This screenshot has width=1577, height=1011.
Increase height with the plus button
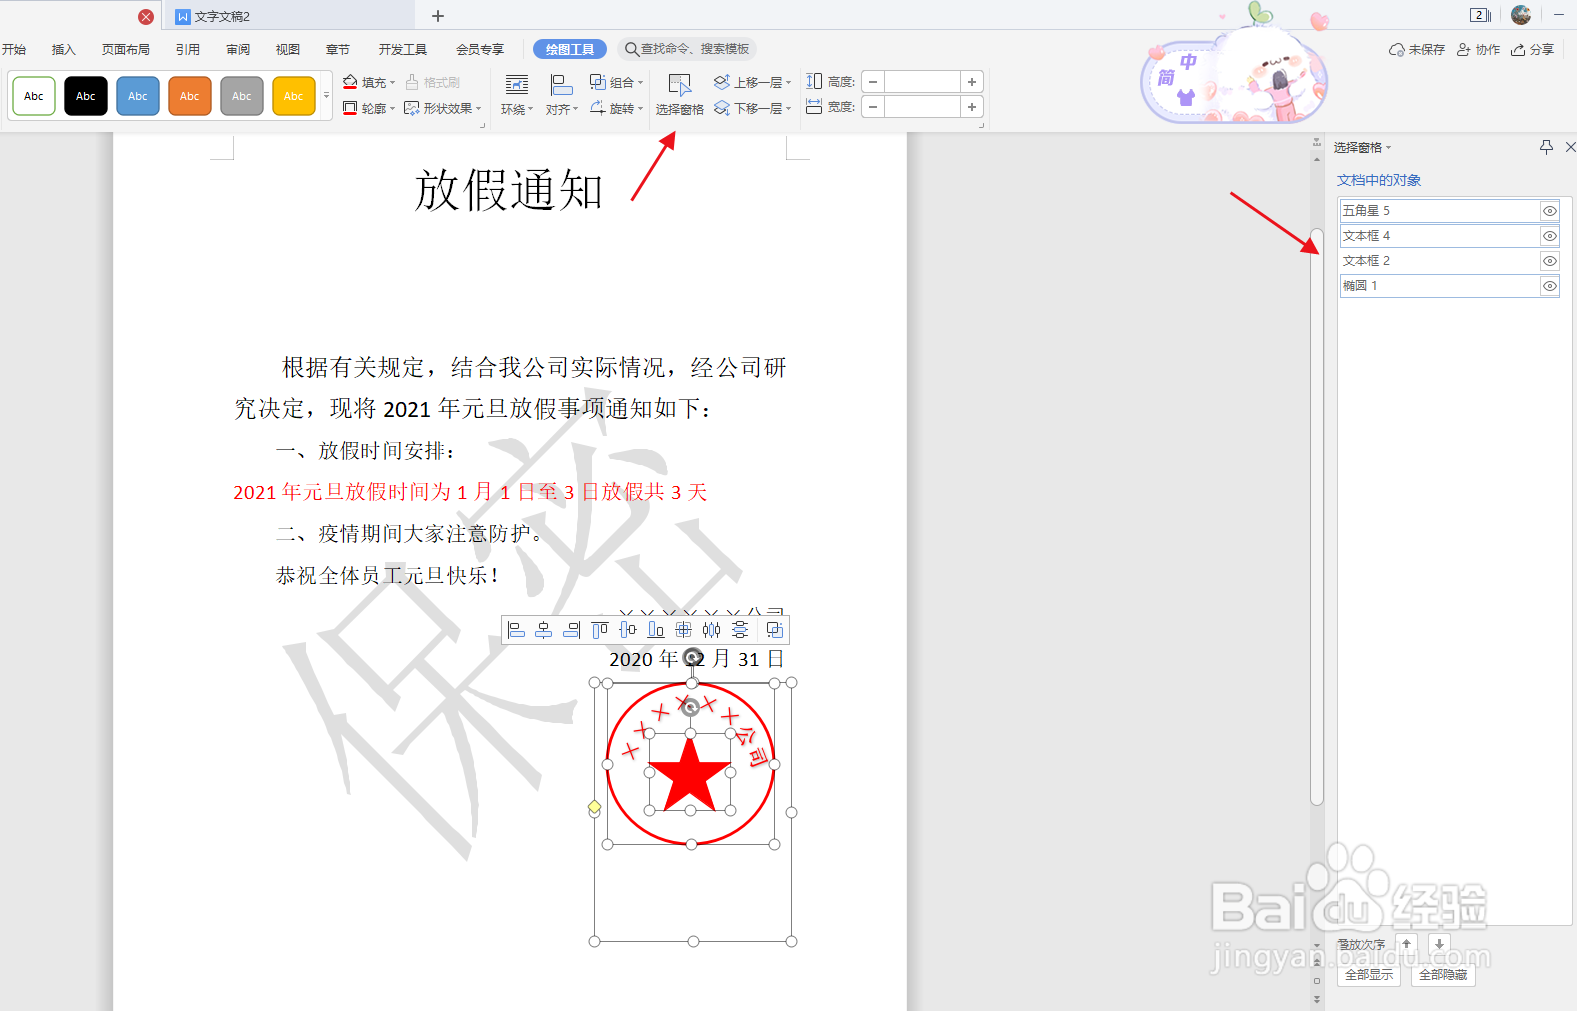[x=972, y=82]
